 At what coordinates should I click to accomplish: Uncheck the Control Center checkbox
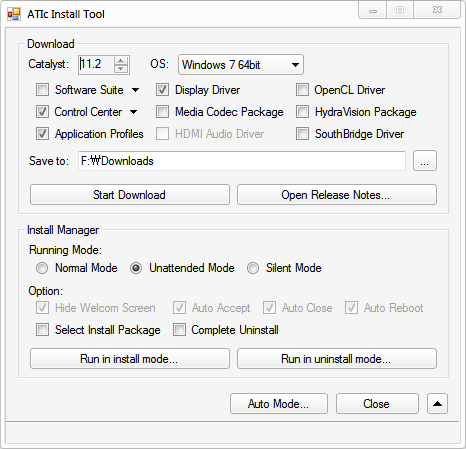click(x=42, y=112)
